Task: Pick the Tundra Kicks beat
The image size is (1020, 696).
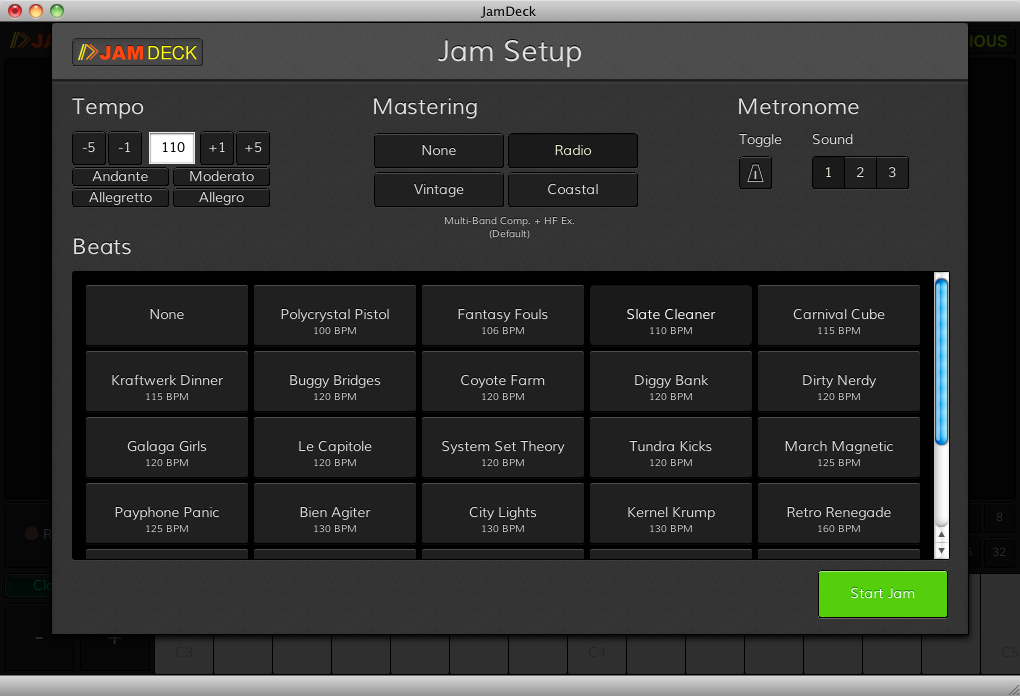Action: pyautogui.click(x=671, y=447)
